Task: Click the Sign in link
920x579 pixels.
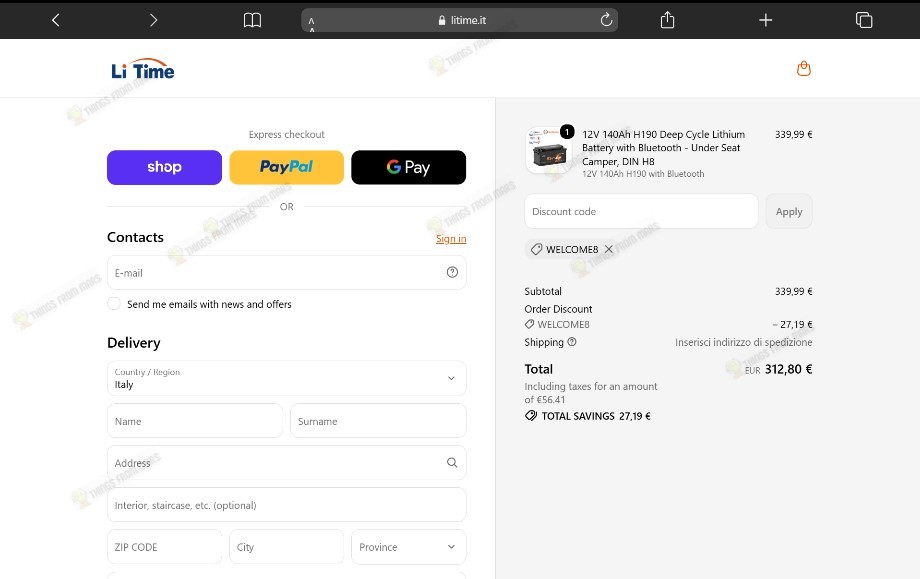Action: click(x=451, y=238)
